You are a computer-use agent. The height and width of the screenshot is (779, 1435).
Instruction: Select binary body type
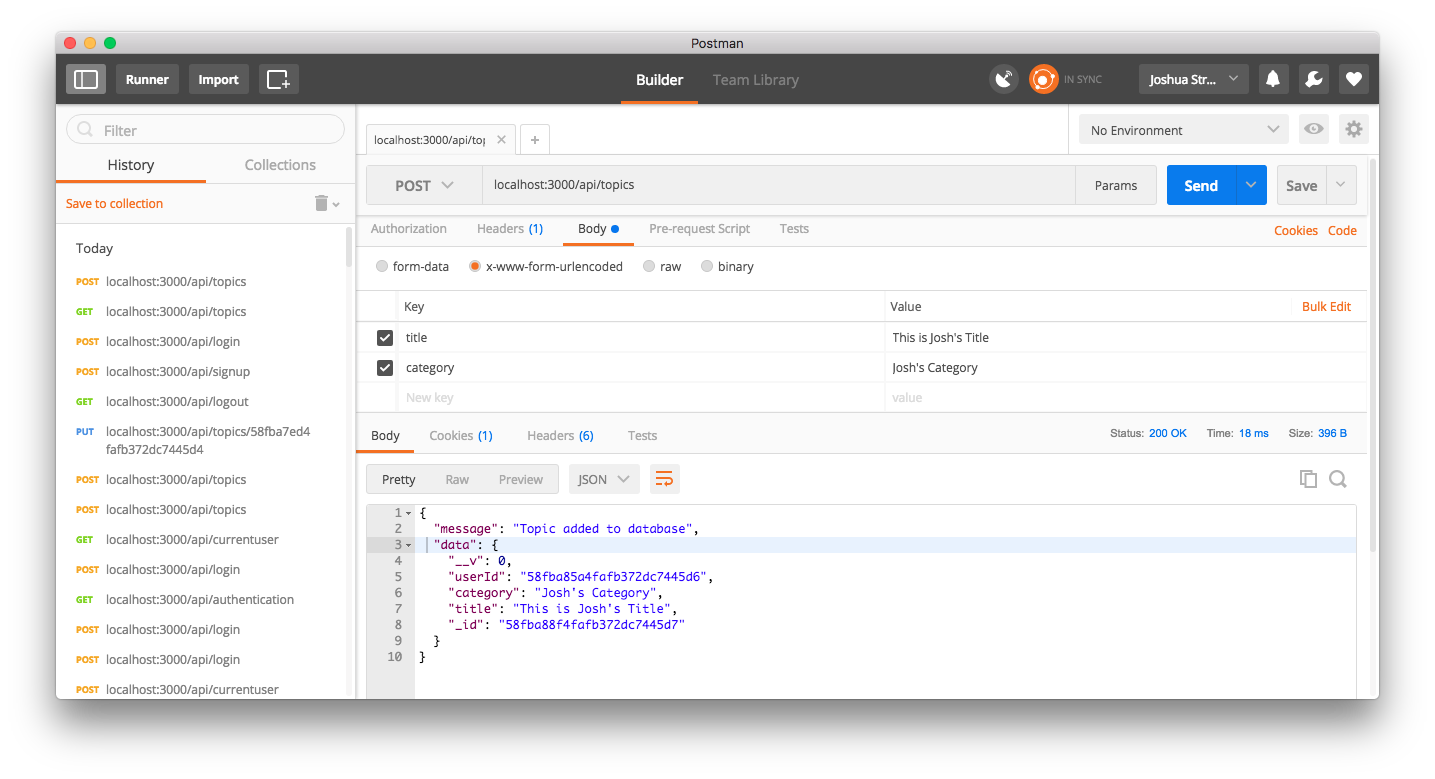pyautogui.click(x=707, y=267)
